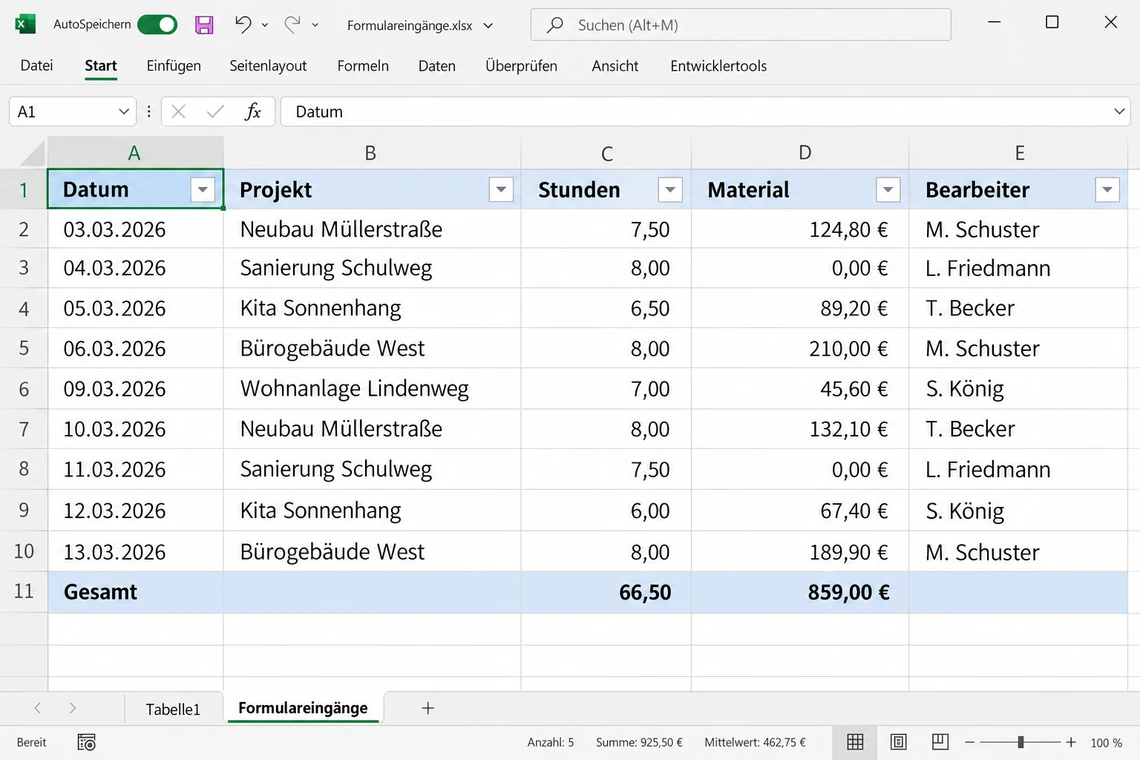Open the Einfügen ribbon tab
This screenshot has height=760, width=1140.
coord(173,65)
